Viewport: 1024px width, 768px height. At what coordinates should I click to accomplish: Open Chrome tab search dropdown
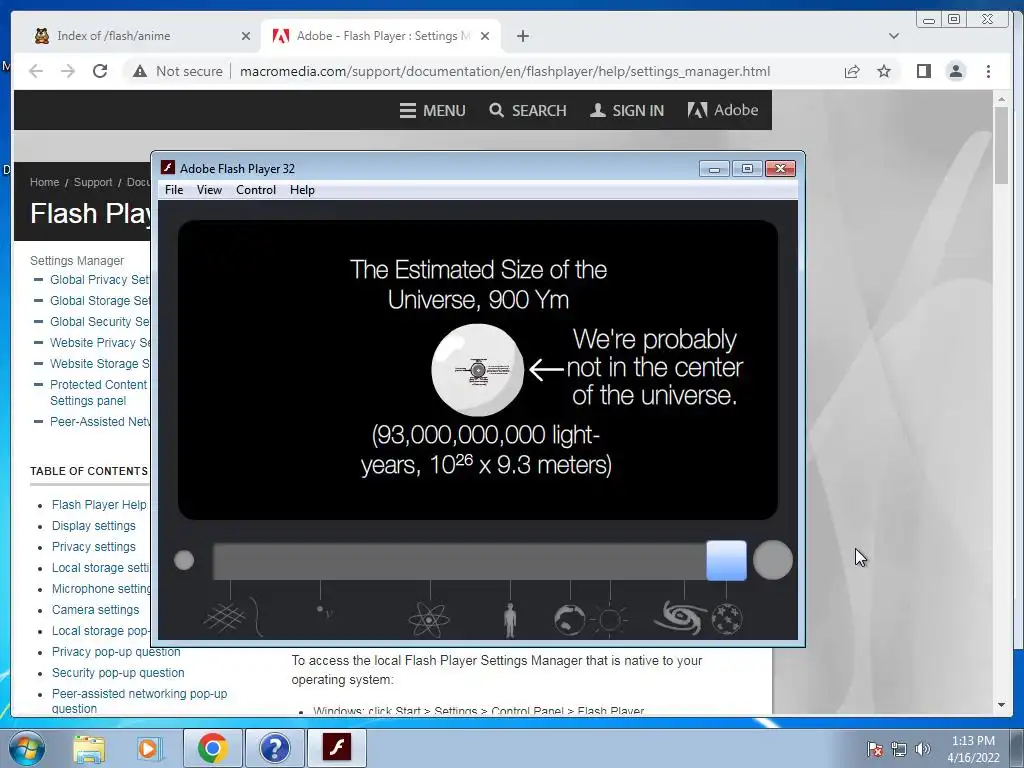click(x=893, y=36)
